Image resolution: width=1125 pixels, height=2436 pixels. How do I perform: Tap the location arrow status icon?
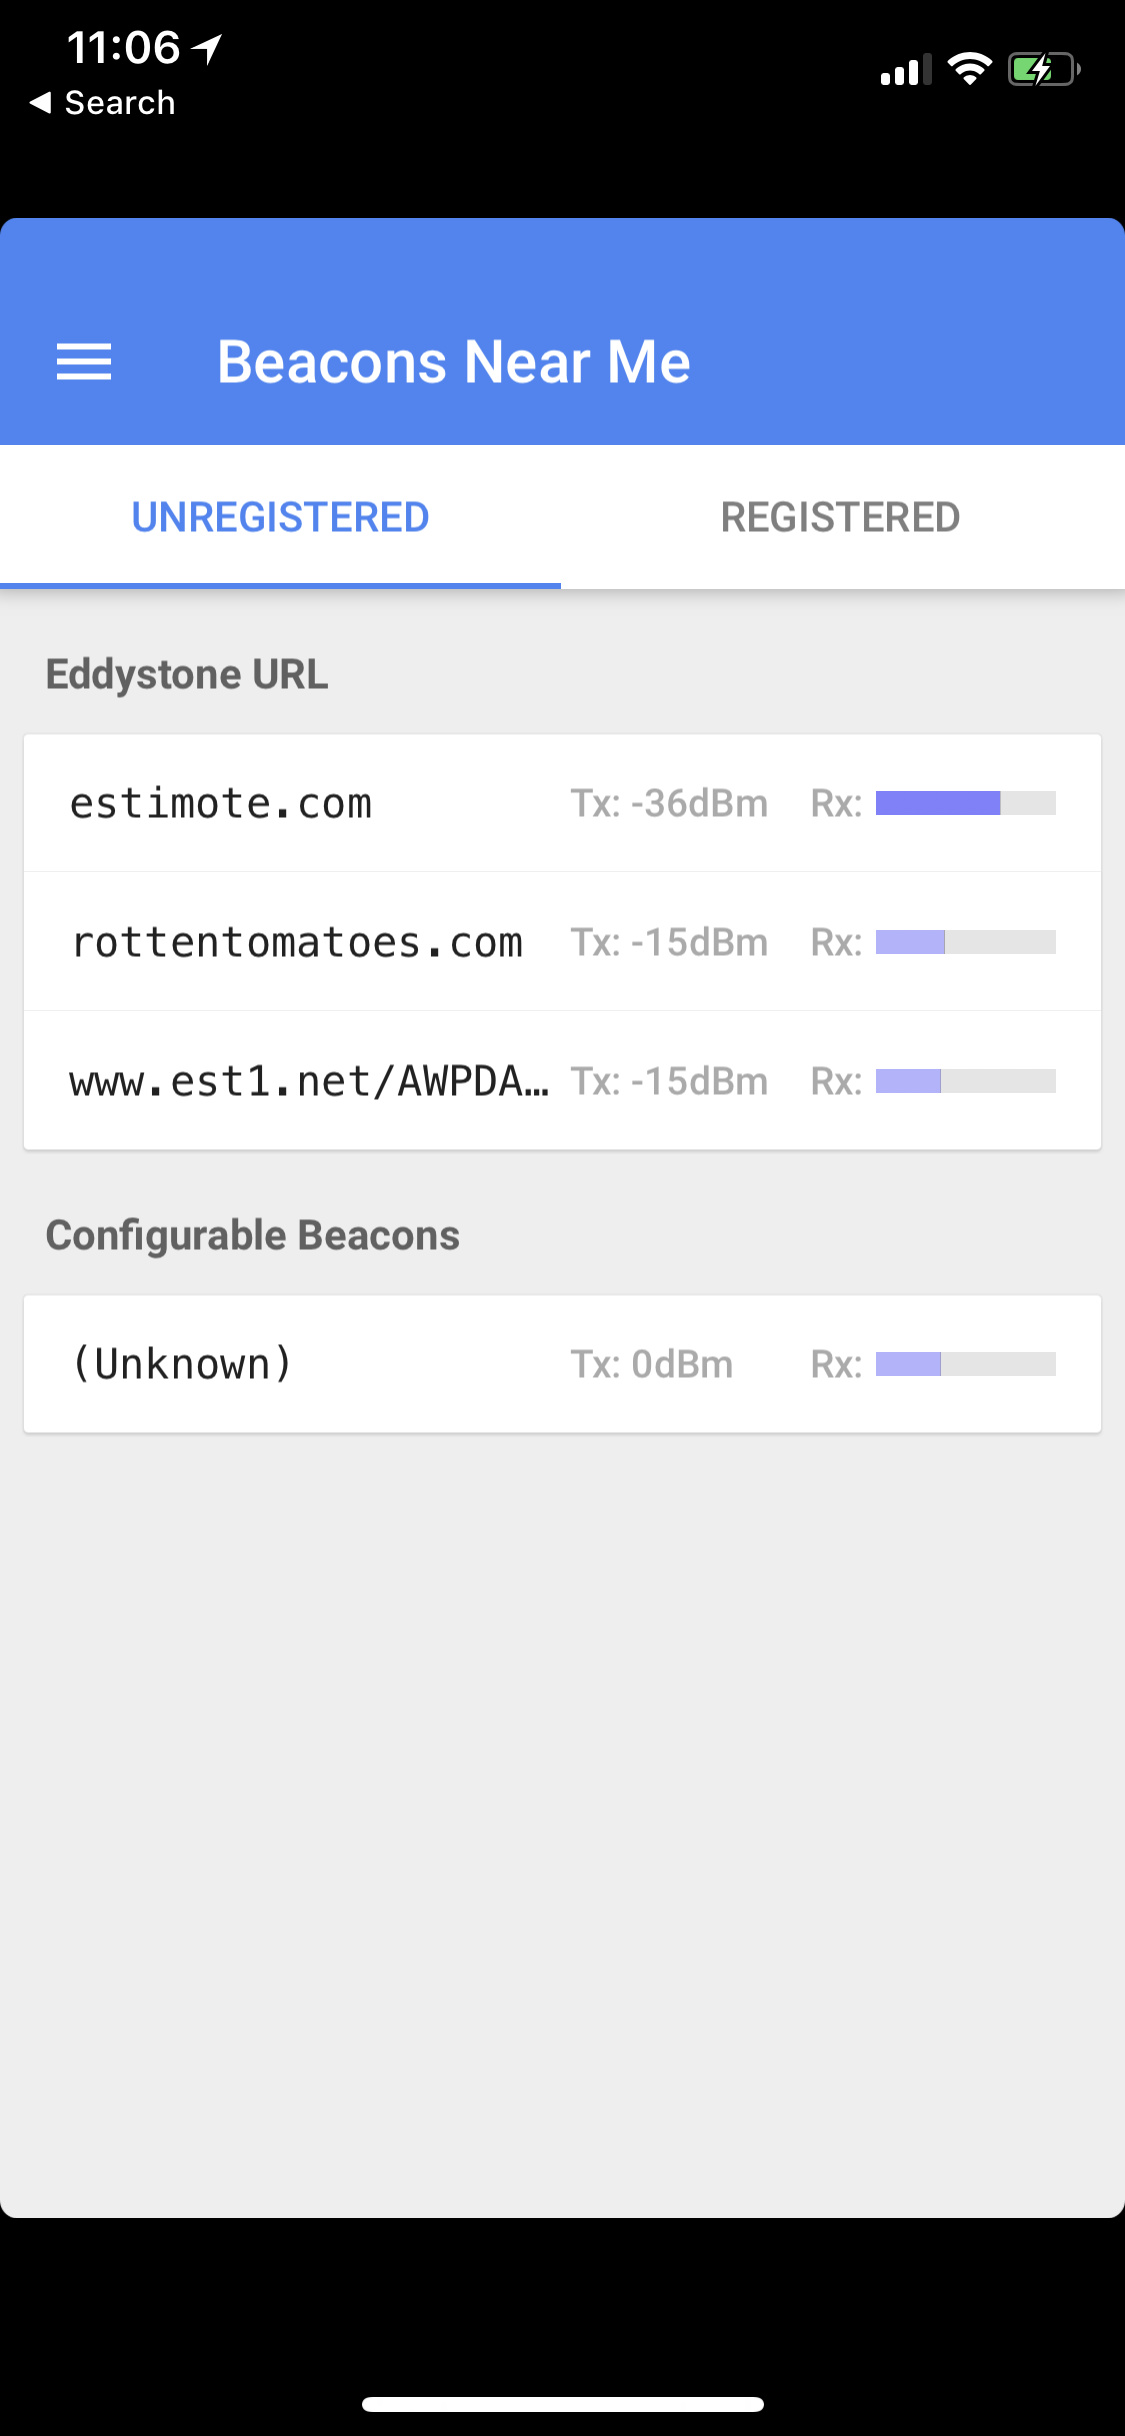click(x=208, y=48)
